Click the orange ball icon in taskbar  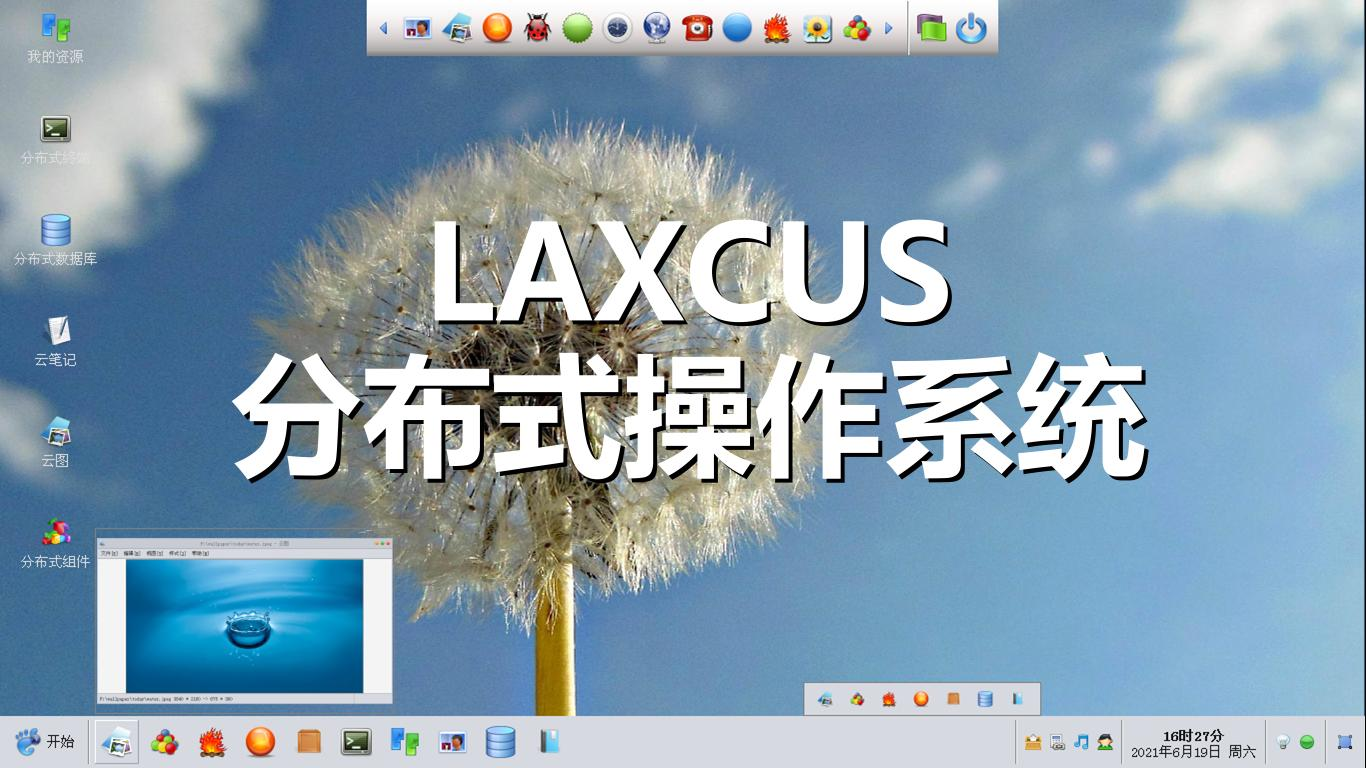260,742
